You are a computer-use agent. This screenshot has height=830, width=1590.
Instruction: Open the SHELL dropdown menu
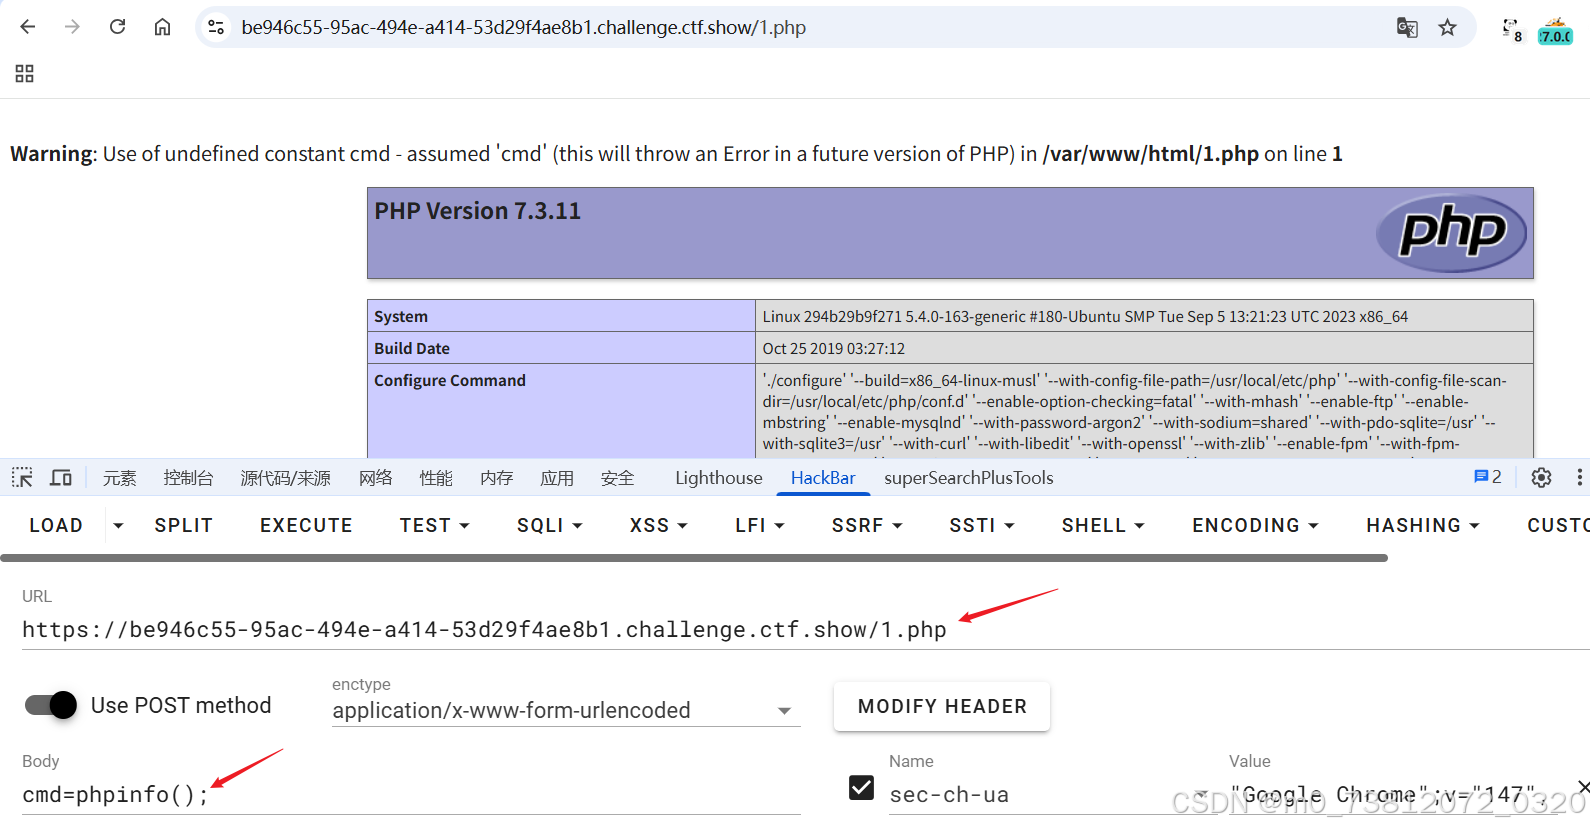tap(1103, 525)
